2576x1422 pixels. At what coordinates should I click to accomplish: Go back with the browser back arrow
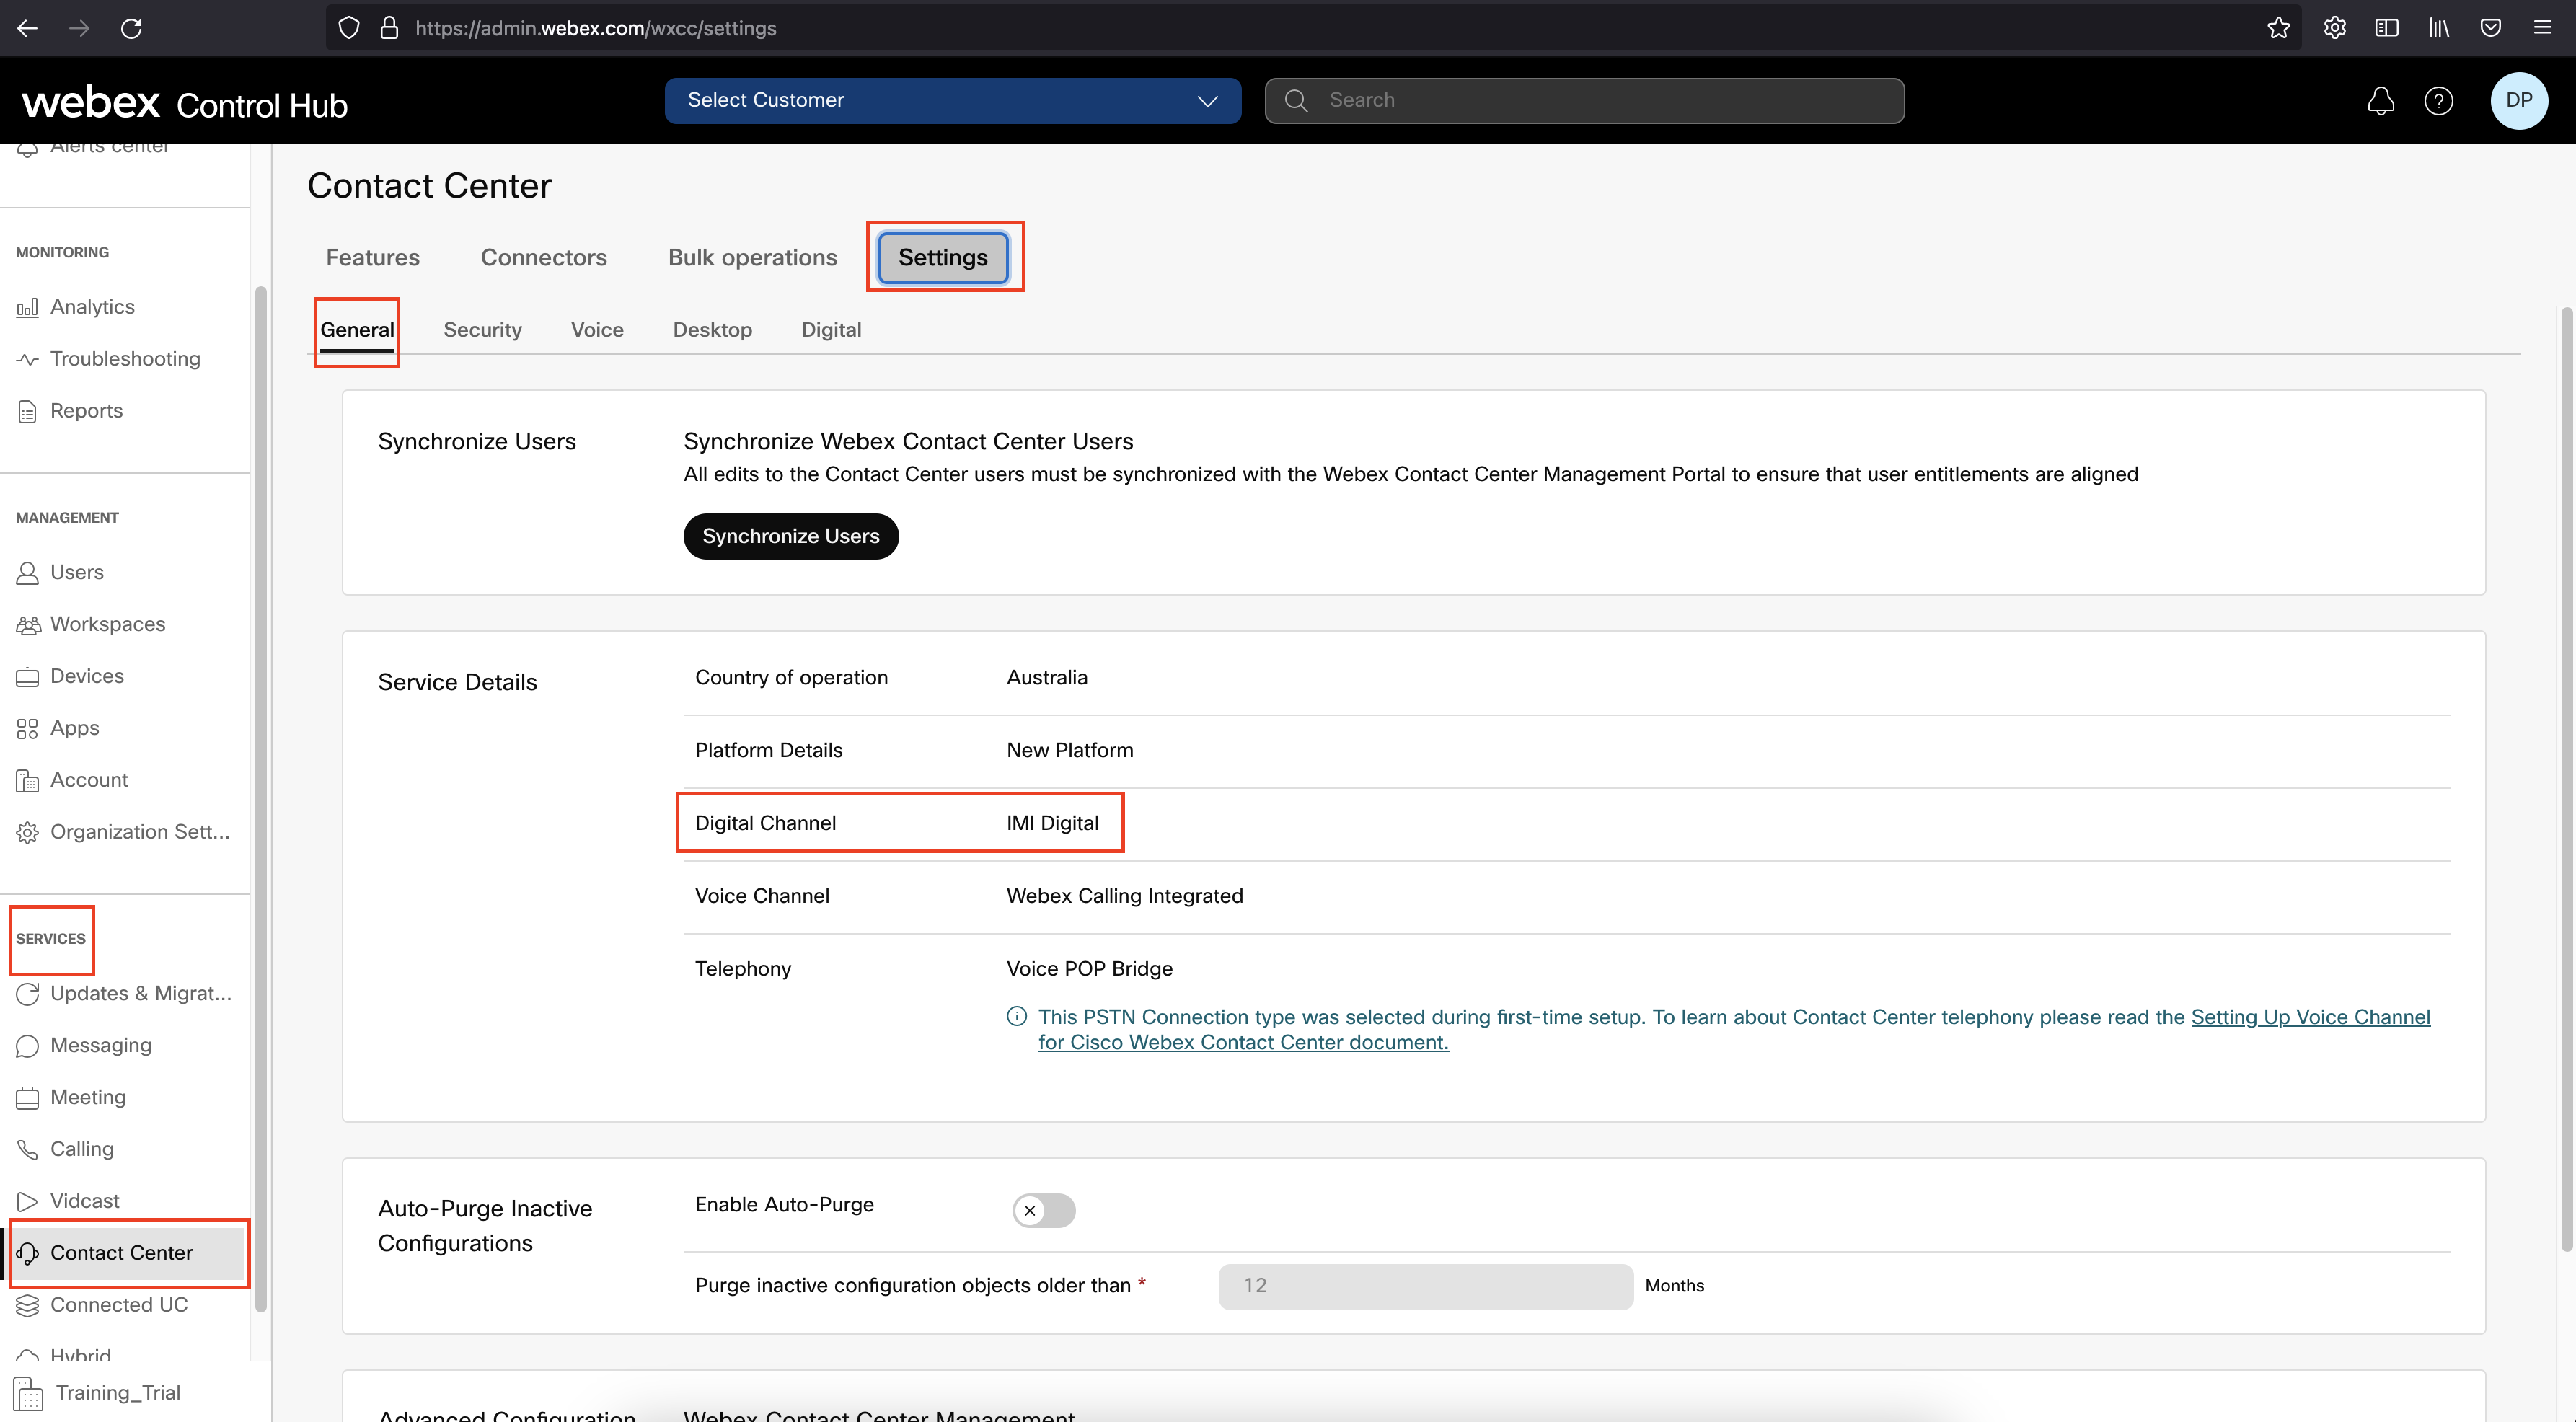click(28, 28)
